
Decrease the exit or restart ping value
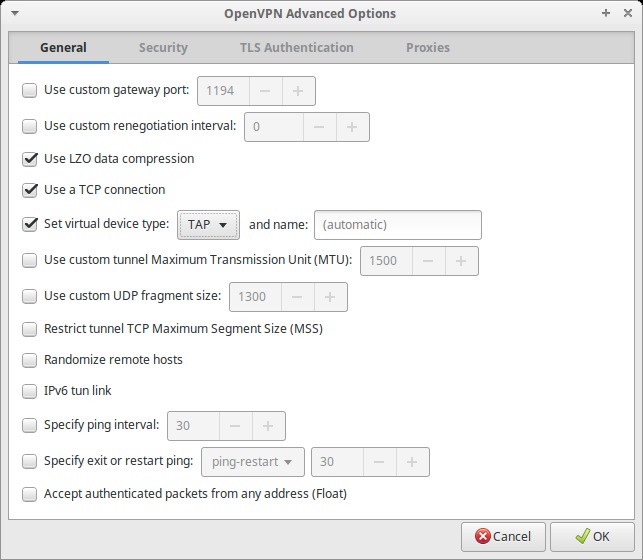click(380, 462)
